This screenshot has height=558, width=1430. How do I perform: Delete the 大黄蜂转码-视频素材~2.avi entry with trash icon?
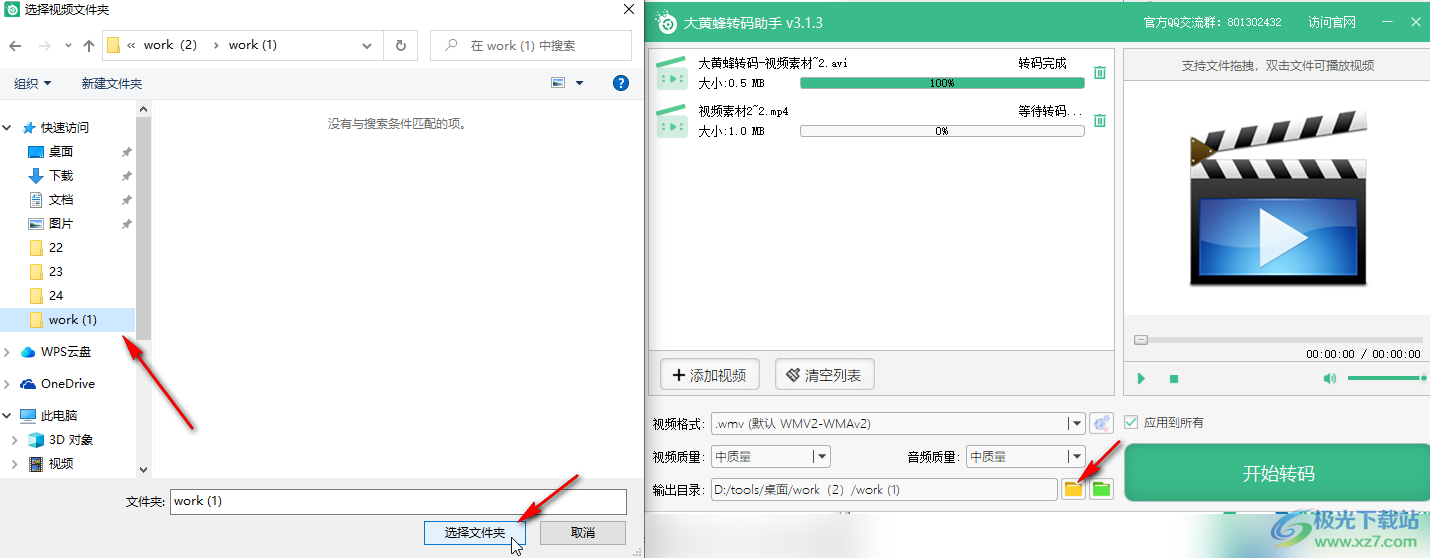pyautogui.click(x=1100, y=73)
